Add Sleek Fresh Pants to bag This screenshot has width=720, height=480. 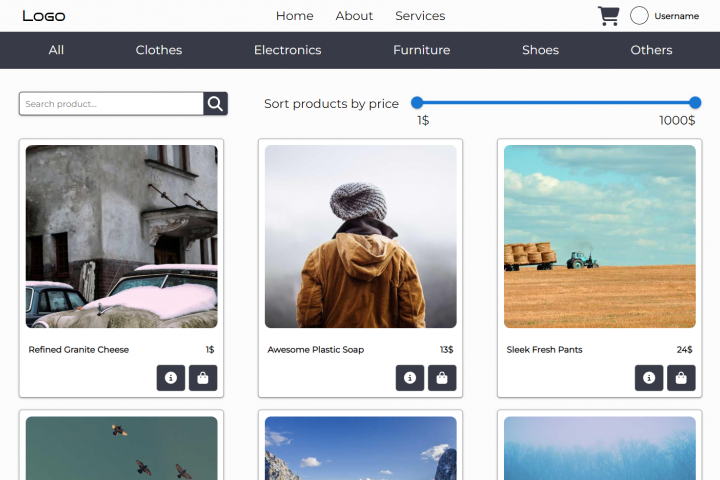[681, 378]
